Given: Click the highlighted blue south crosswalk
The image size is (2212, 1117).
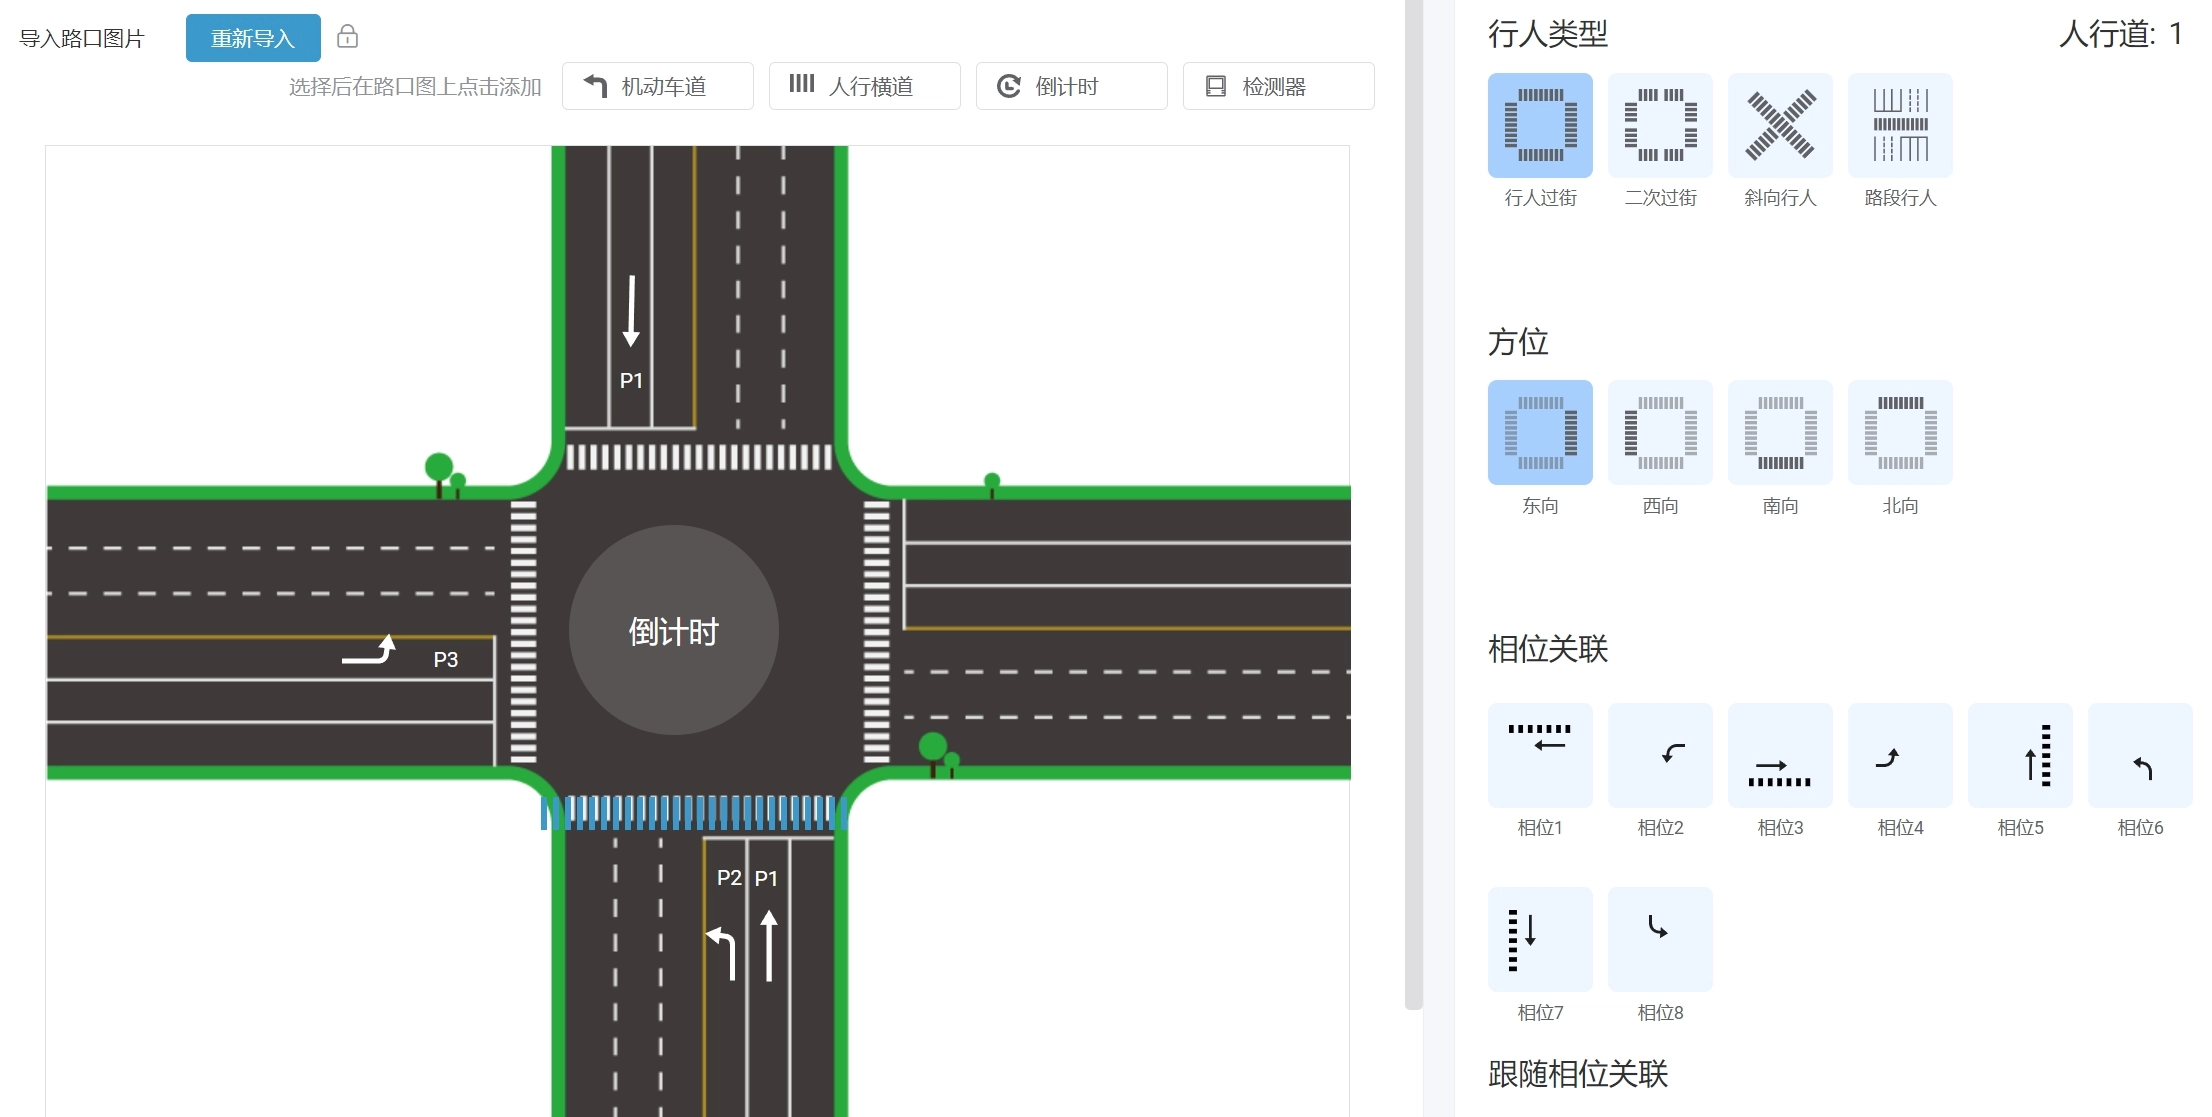Looking at the screenshot, I should (694, 813).
